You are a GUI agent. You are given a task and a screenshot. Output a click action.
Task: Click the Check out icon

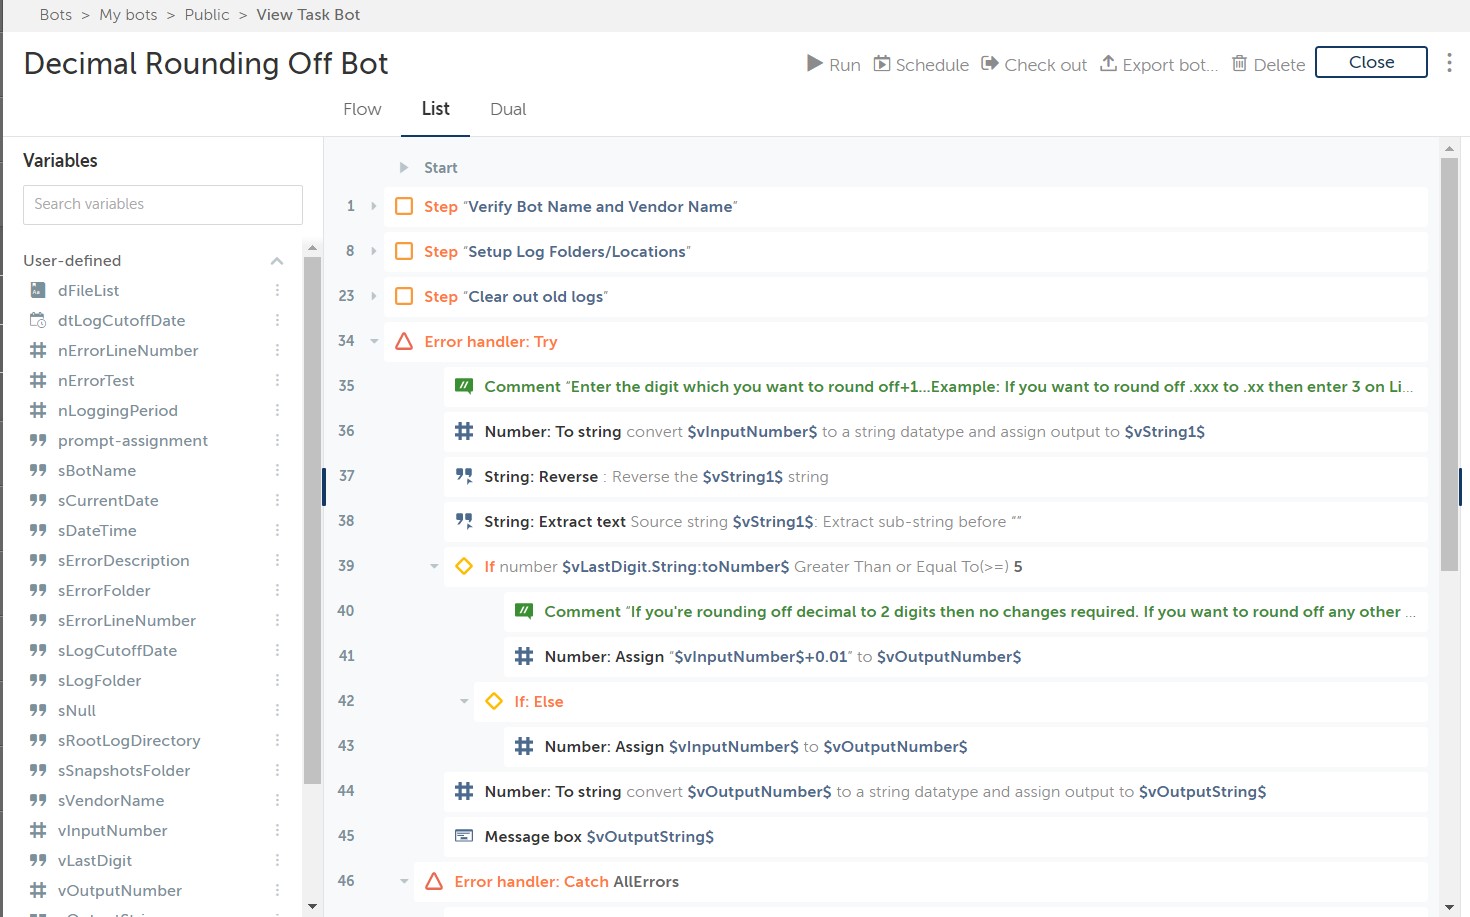pyautogui.click(x=990, y=64)
